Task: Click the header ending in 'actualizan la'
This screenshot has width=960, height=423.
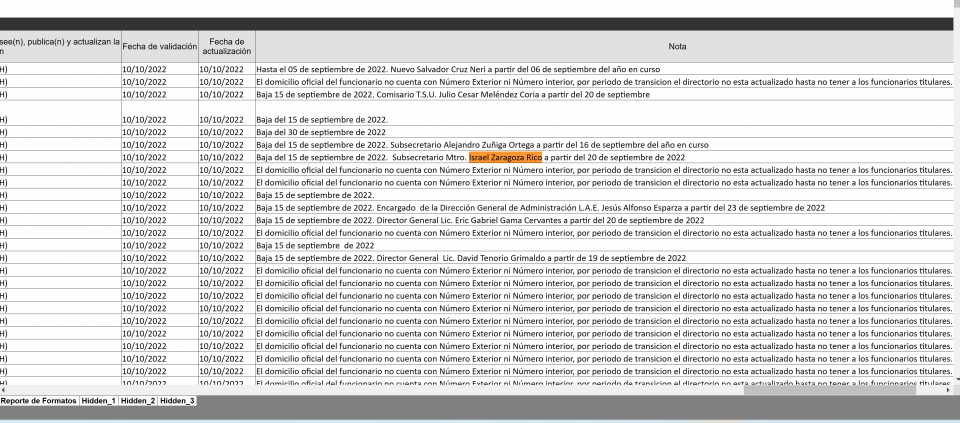Action: 60,47
